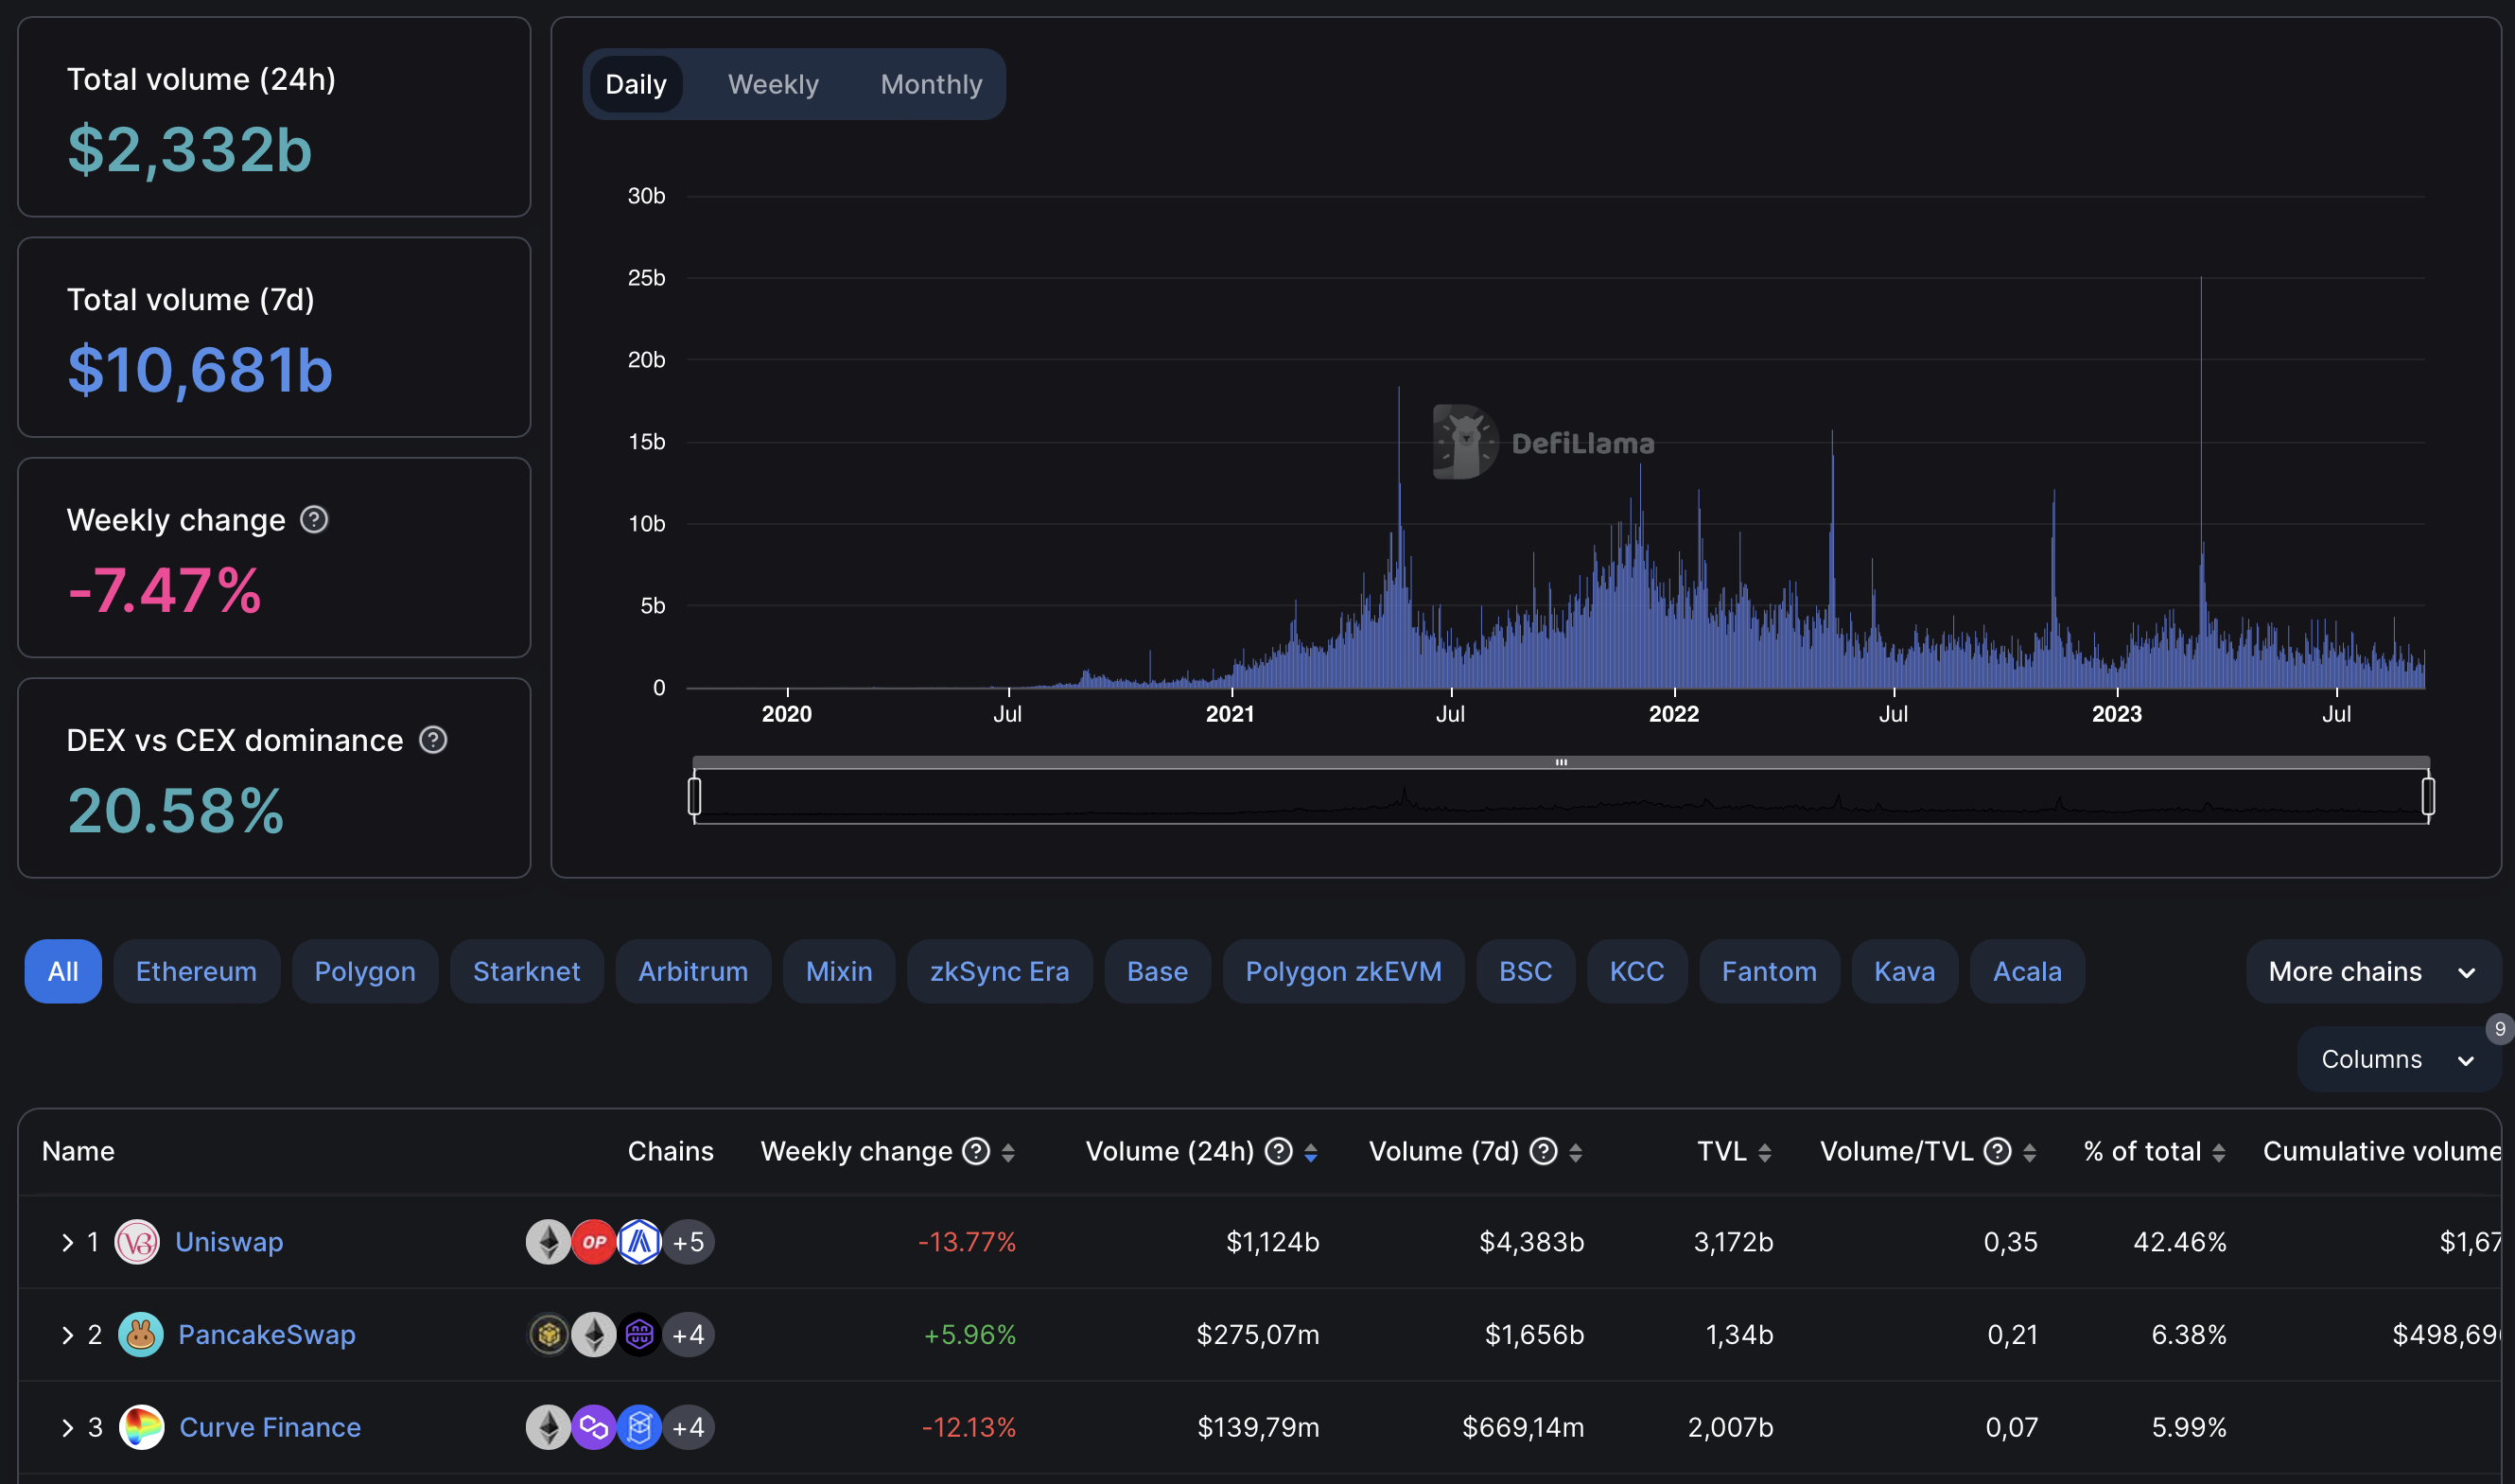The image size is (2515, 1484).
Task: Click the Cumulative volume column header
Action: (2381, 1151)
